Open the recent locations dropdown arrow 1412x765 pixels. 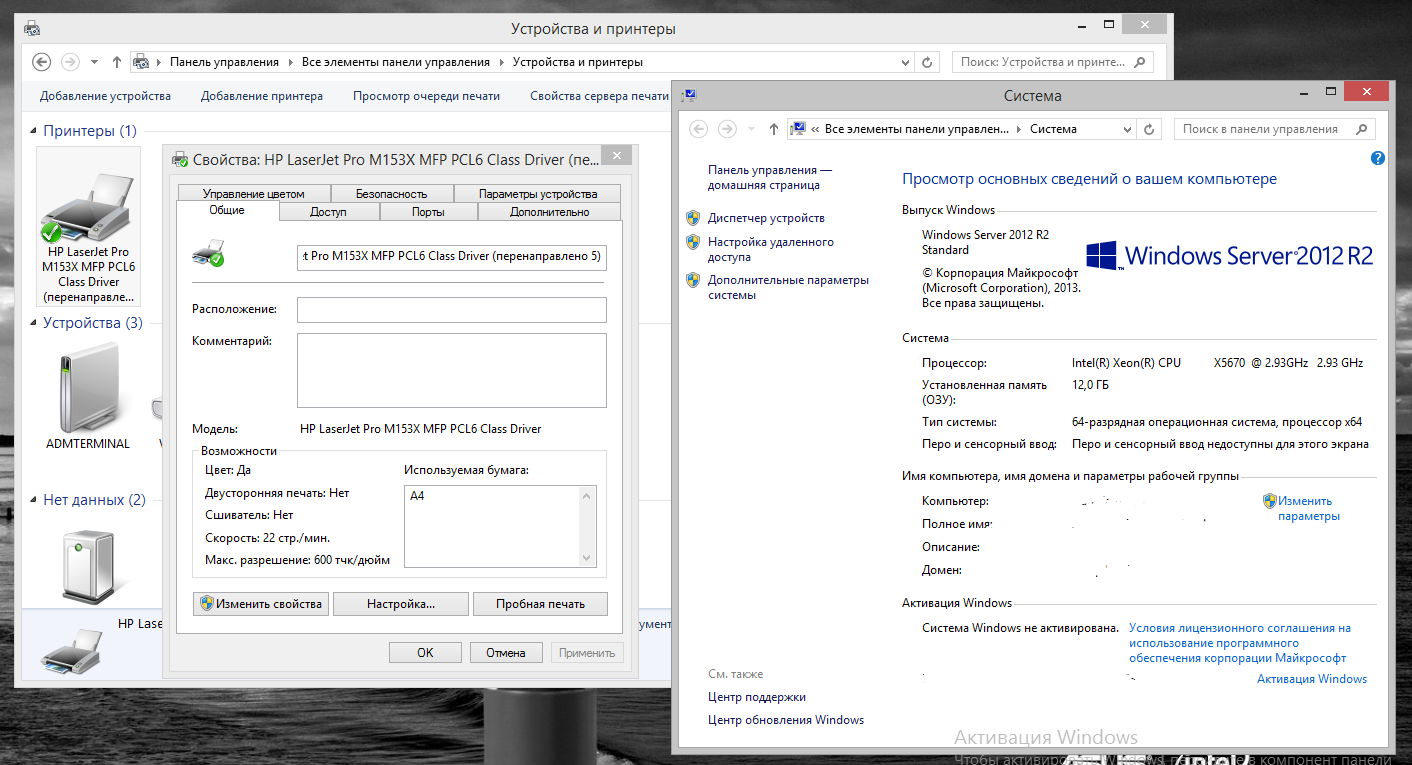pyautogui.click(x=95, y=62)
